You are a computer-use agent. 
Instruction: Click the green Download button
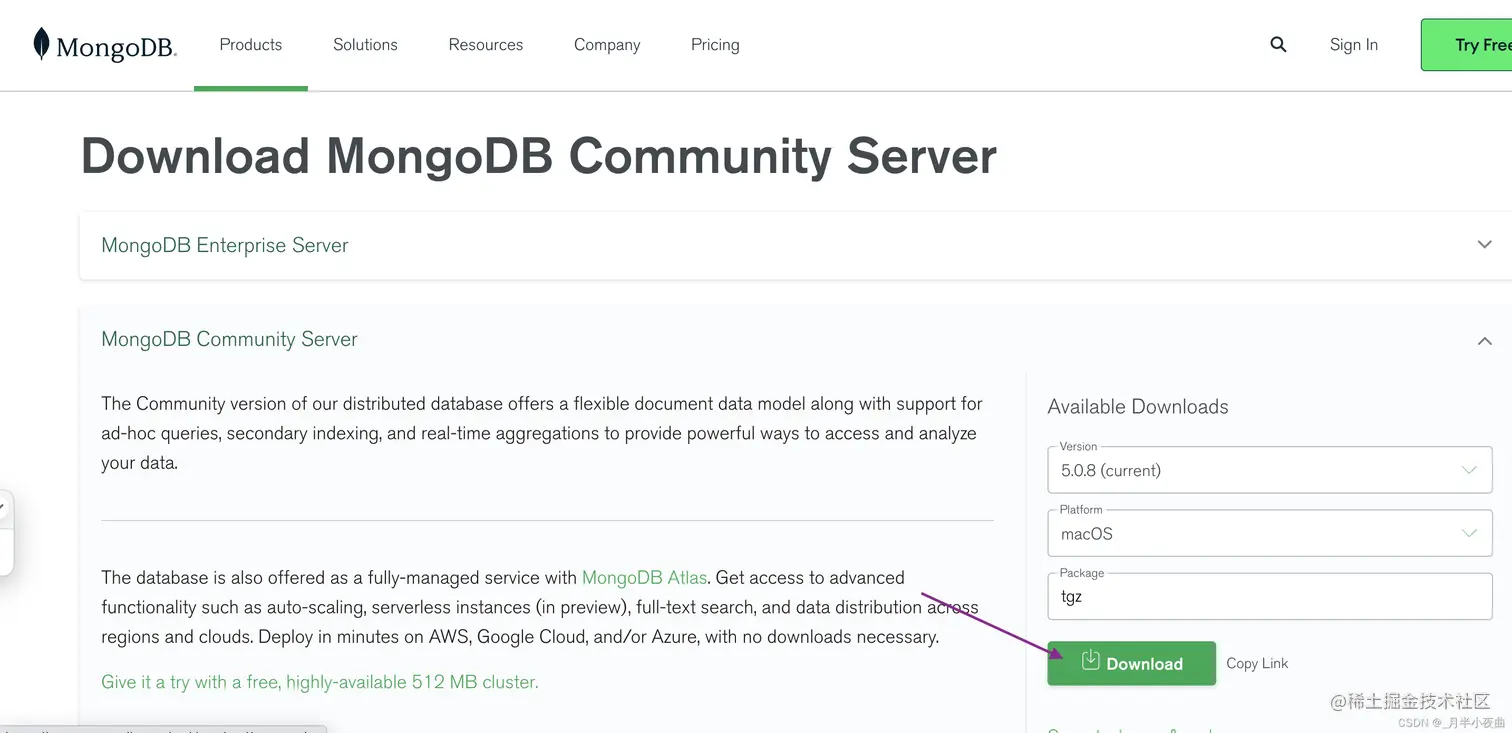[x=1132, y=663]
